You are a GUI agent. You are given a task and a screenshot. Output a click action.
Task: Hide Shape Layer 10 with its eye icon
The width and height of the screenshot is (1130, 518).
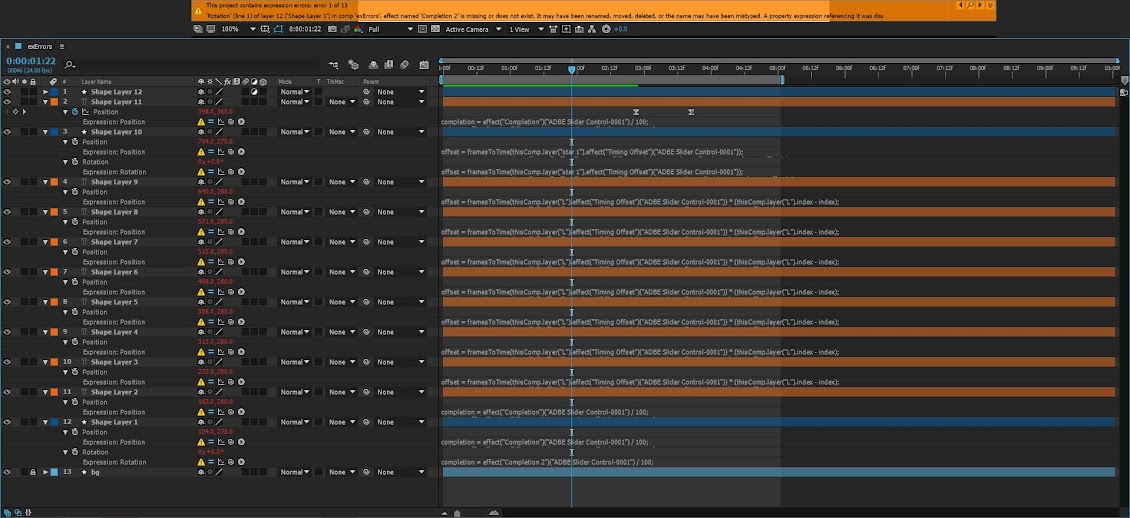pos(7,132)
